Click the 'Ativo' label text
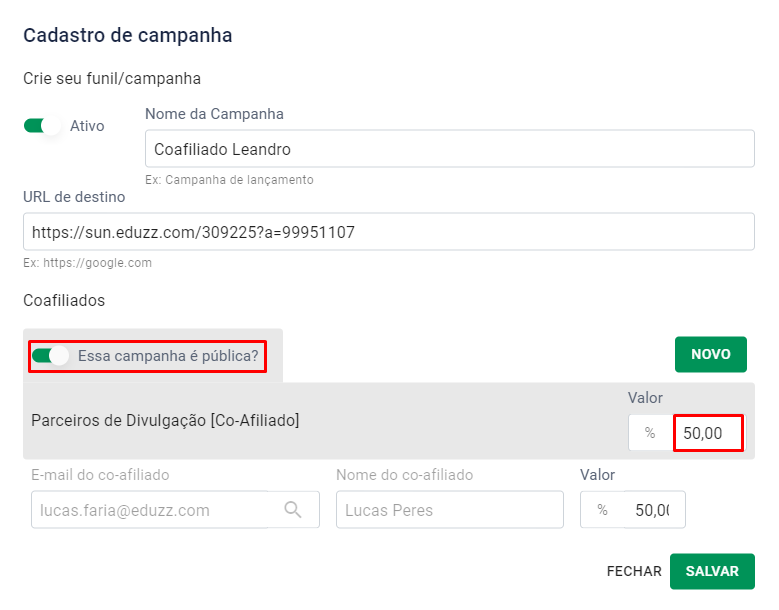779x610 pixels. tap(87, 126)
